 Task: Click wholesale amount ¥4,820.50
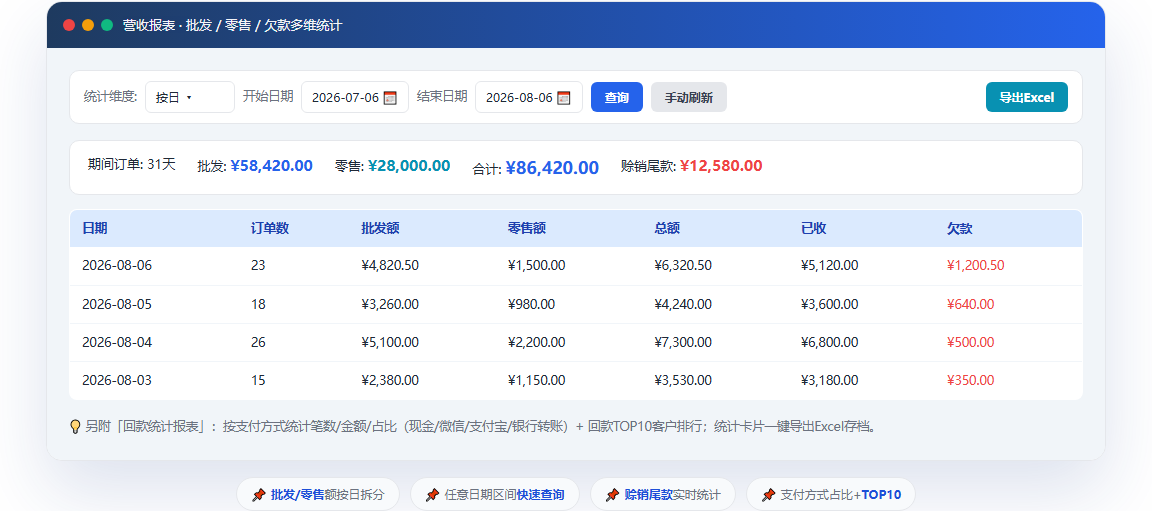(390, 266)
